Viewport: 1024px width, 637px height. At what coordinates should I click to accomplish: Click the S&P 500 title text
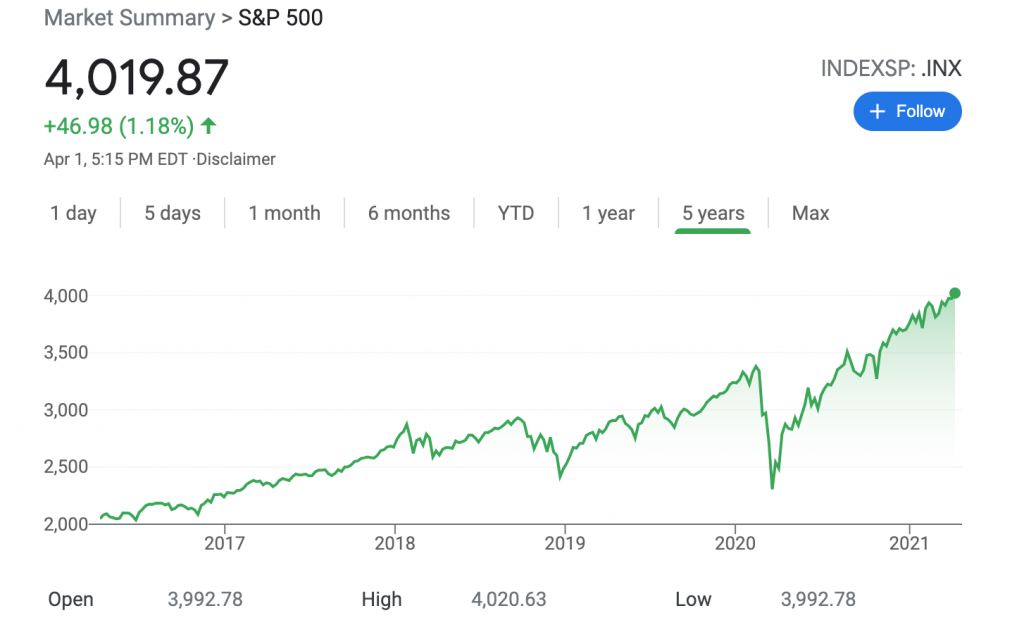280,18
